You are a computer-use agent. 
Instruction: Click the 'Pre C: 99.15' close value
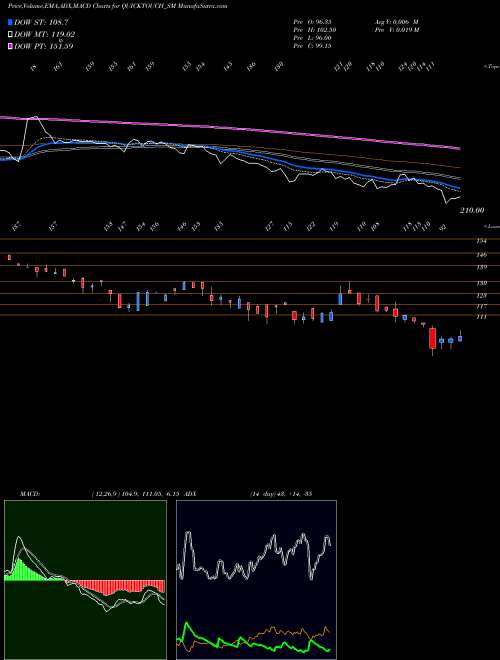point(312,46)
